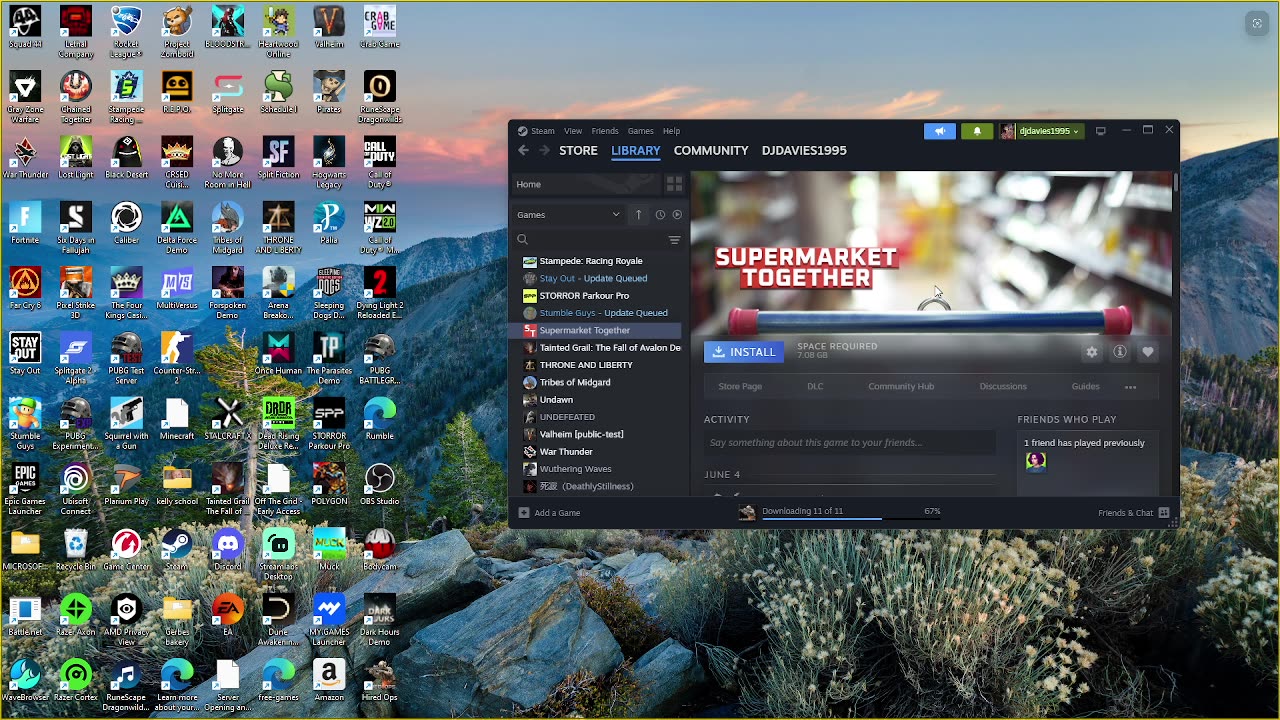Open Friends & Chat in Steam
The height and width of the screenshot is (720, 1280).
pyautogui.click(x=1133, y=513)
